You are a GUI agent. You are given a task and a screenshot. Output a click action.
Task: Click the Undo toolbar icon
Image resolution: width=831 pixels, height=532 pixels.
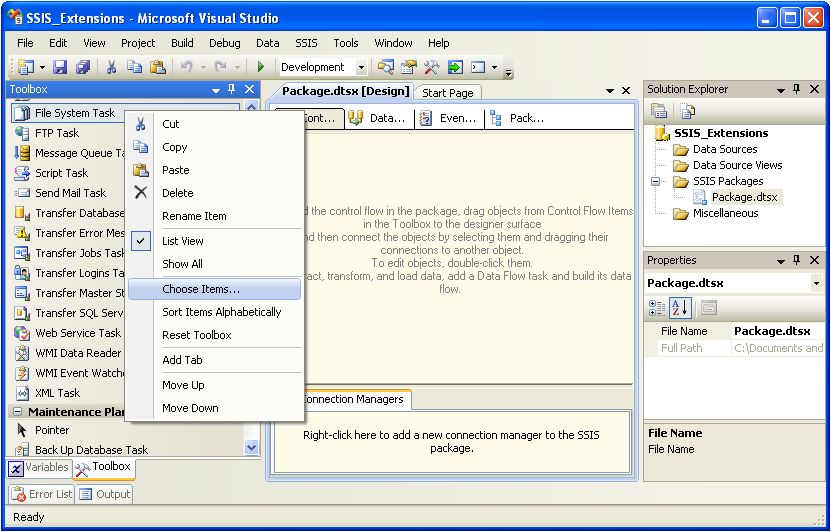[187, 67]
